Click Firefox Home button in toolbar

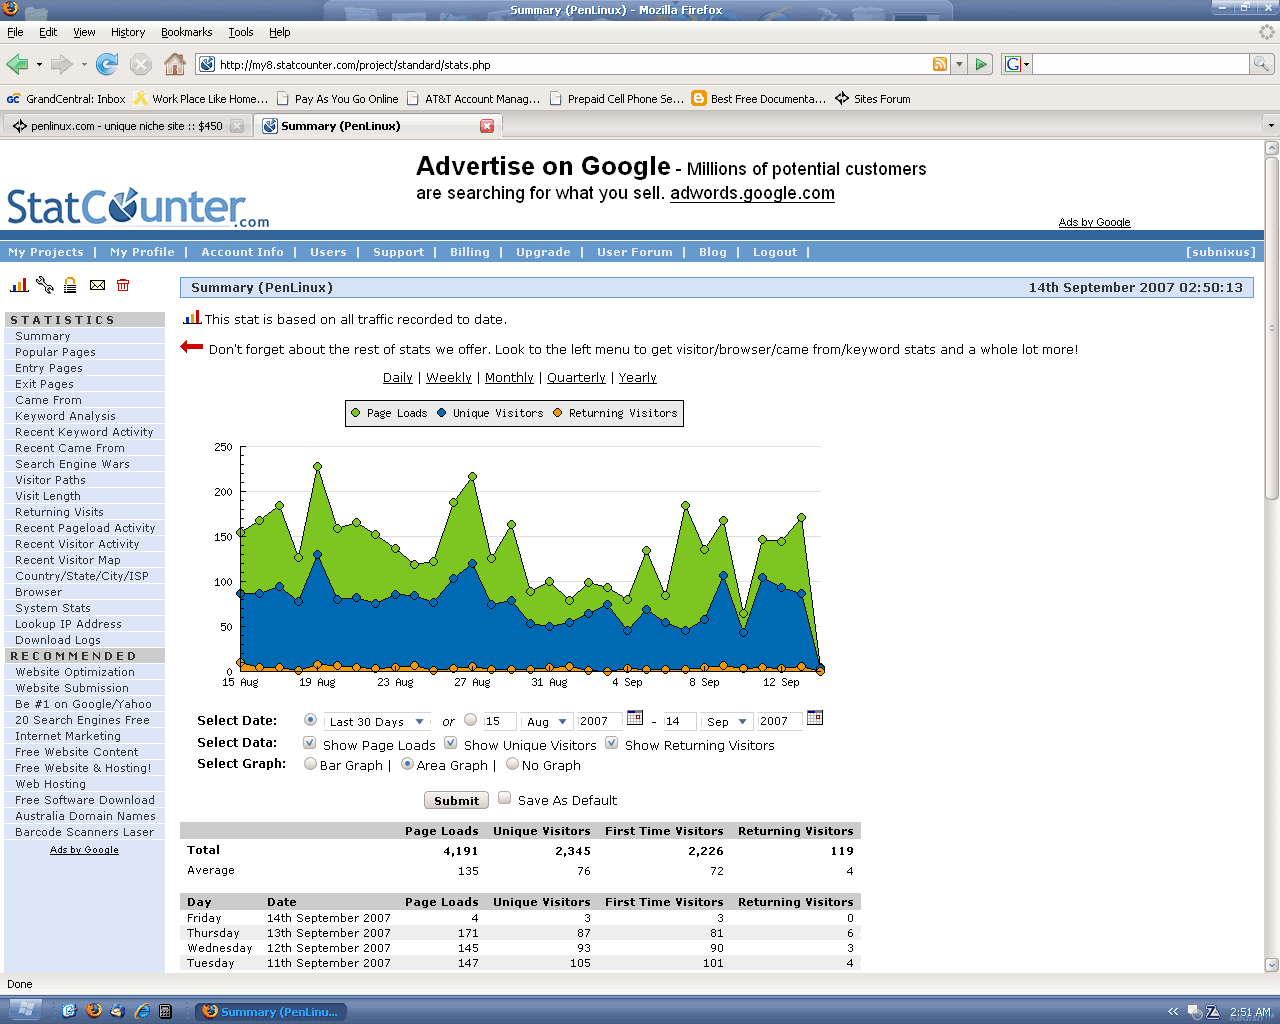coord(175,65)
